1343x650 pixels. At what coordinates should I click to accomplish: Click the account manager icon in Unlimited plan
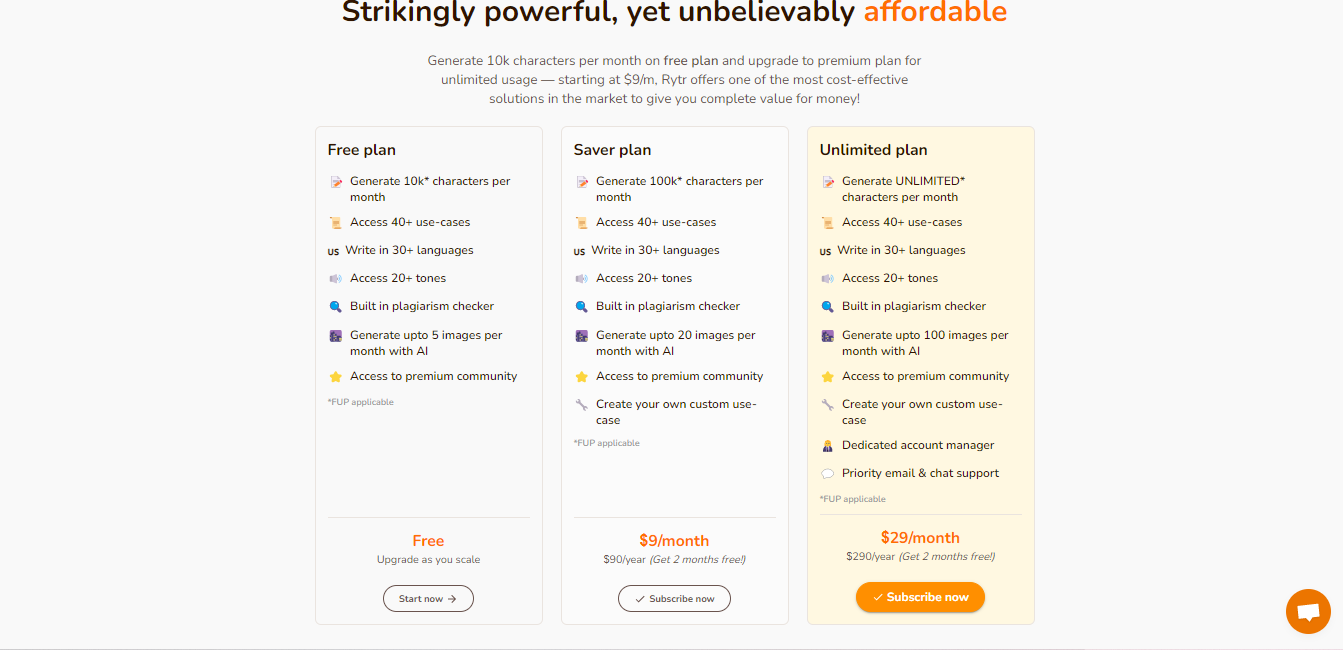(827, 446)
